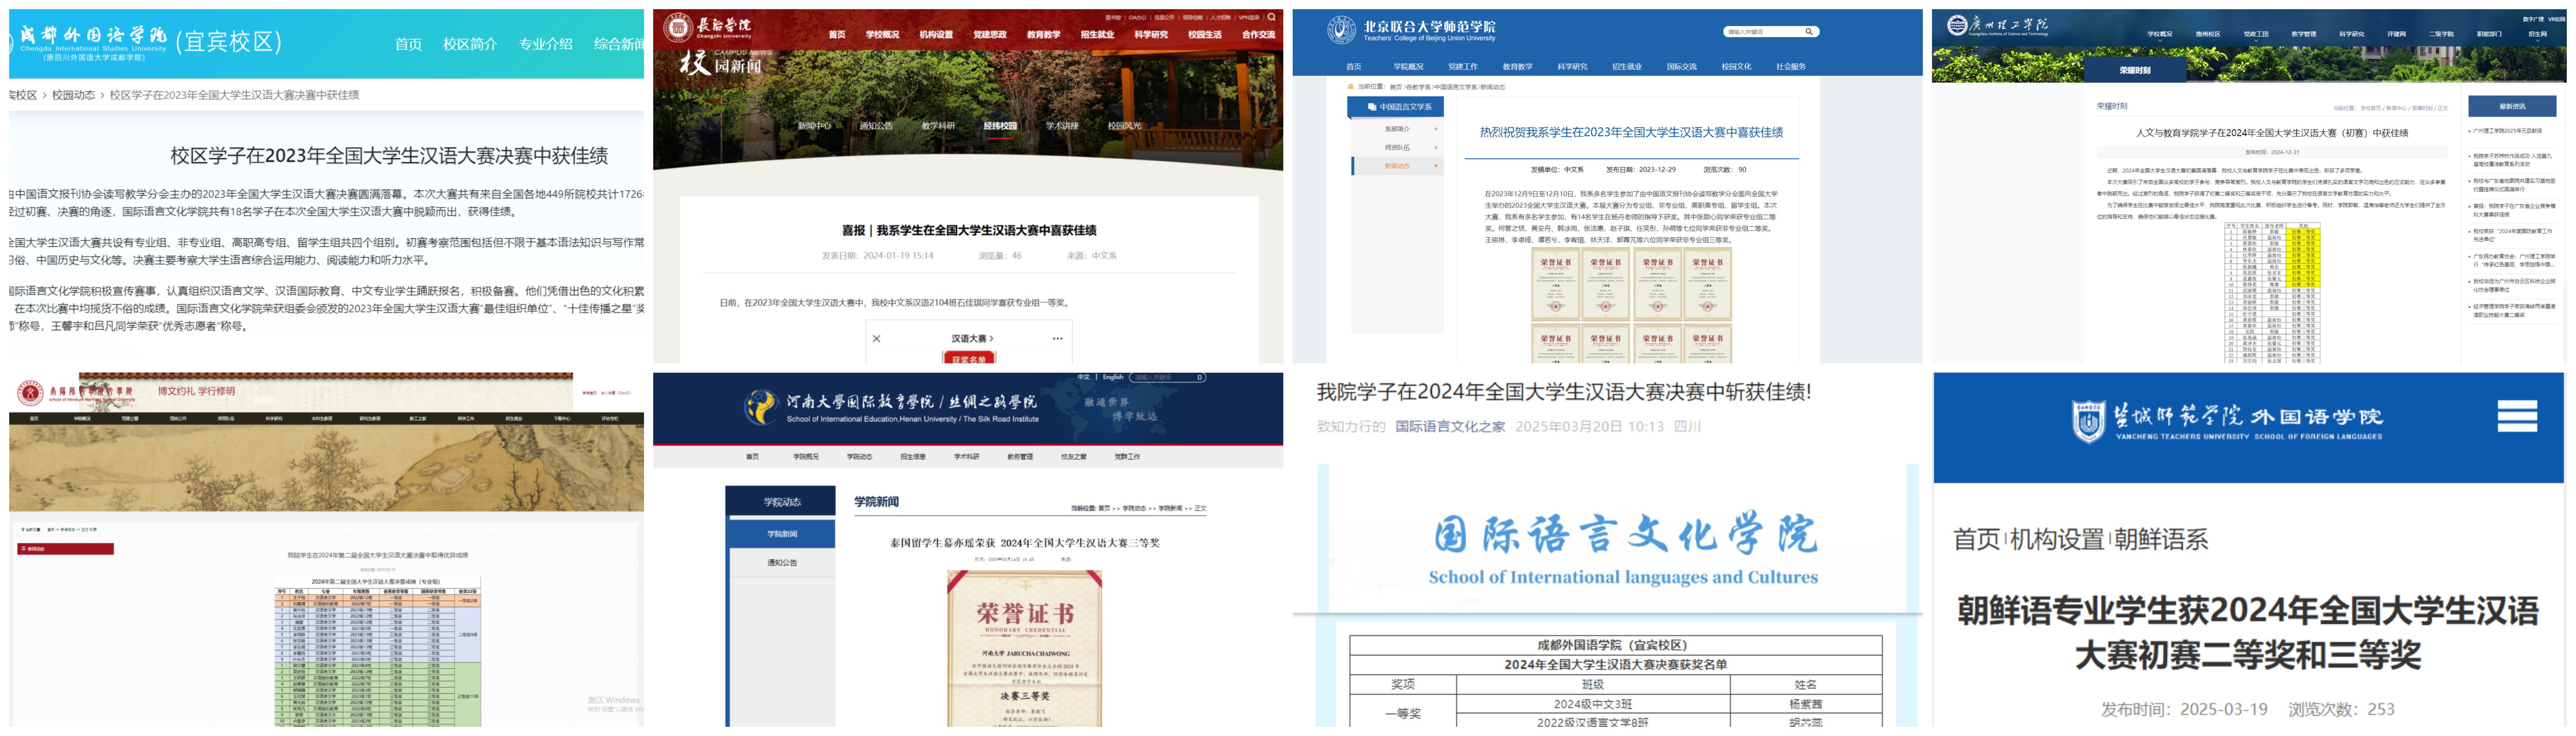Click 朝鲜语系 in the Yancheng breadcrumb

pos(2161,540)
